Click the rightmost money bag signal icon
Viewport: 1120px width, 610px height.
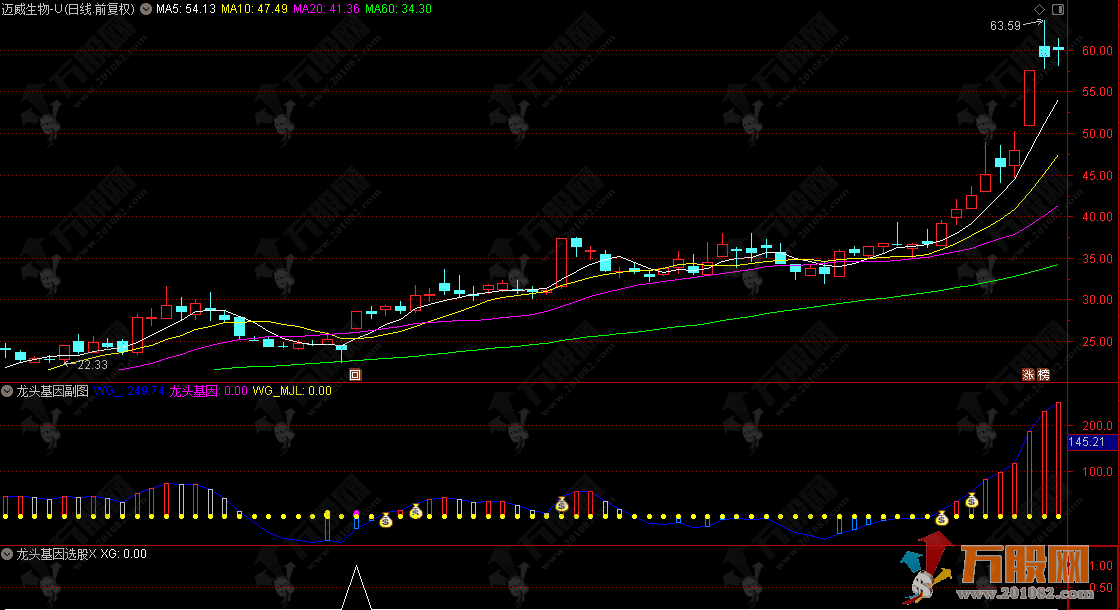point(971,500)
